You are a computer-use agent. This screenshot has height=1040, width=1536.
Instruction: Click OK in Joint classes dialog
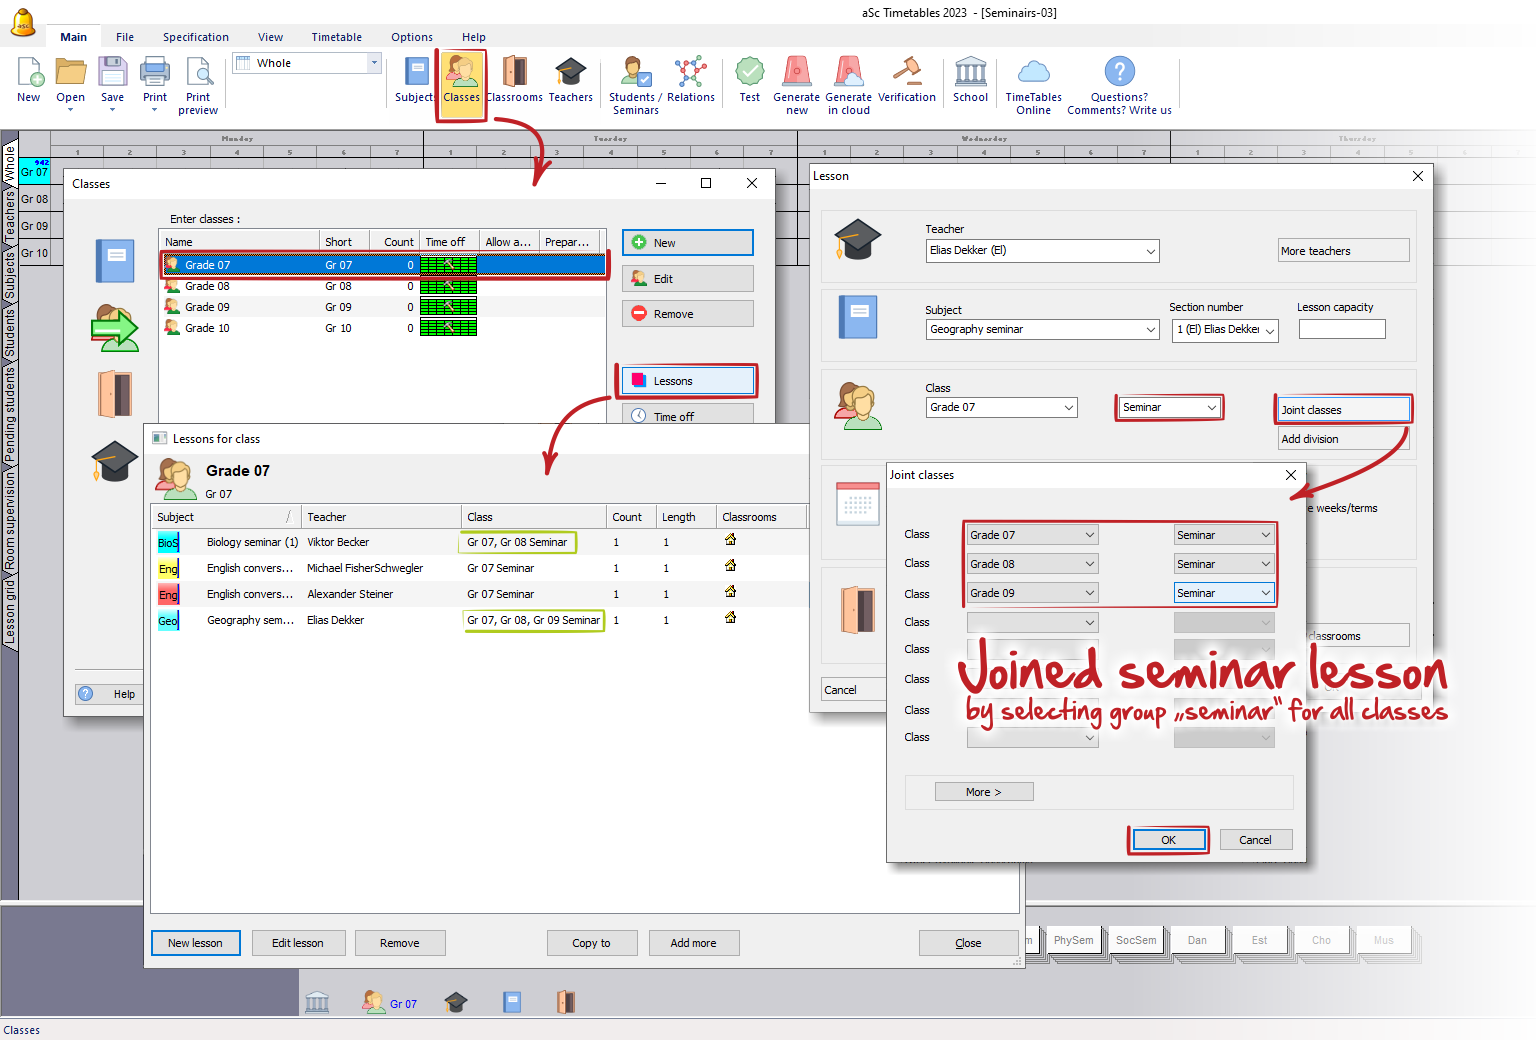tap(1168, 840)
